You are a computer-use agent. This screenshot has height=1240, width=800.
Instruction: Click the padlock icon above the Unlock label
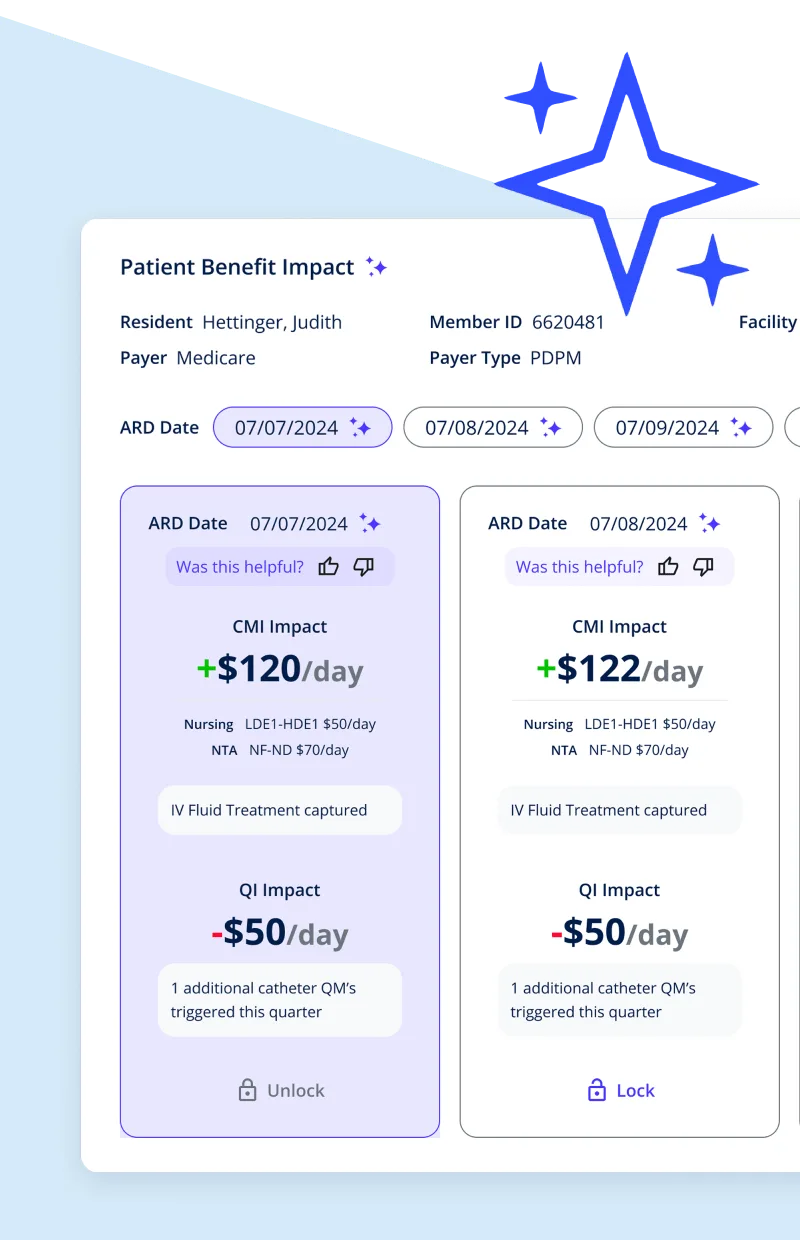pyautogui.click(x=247, y=1091)
